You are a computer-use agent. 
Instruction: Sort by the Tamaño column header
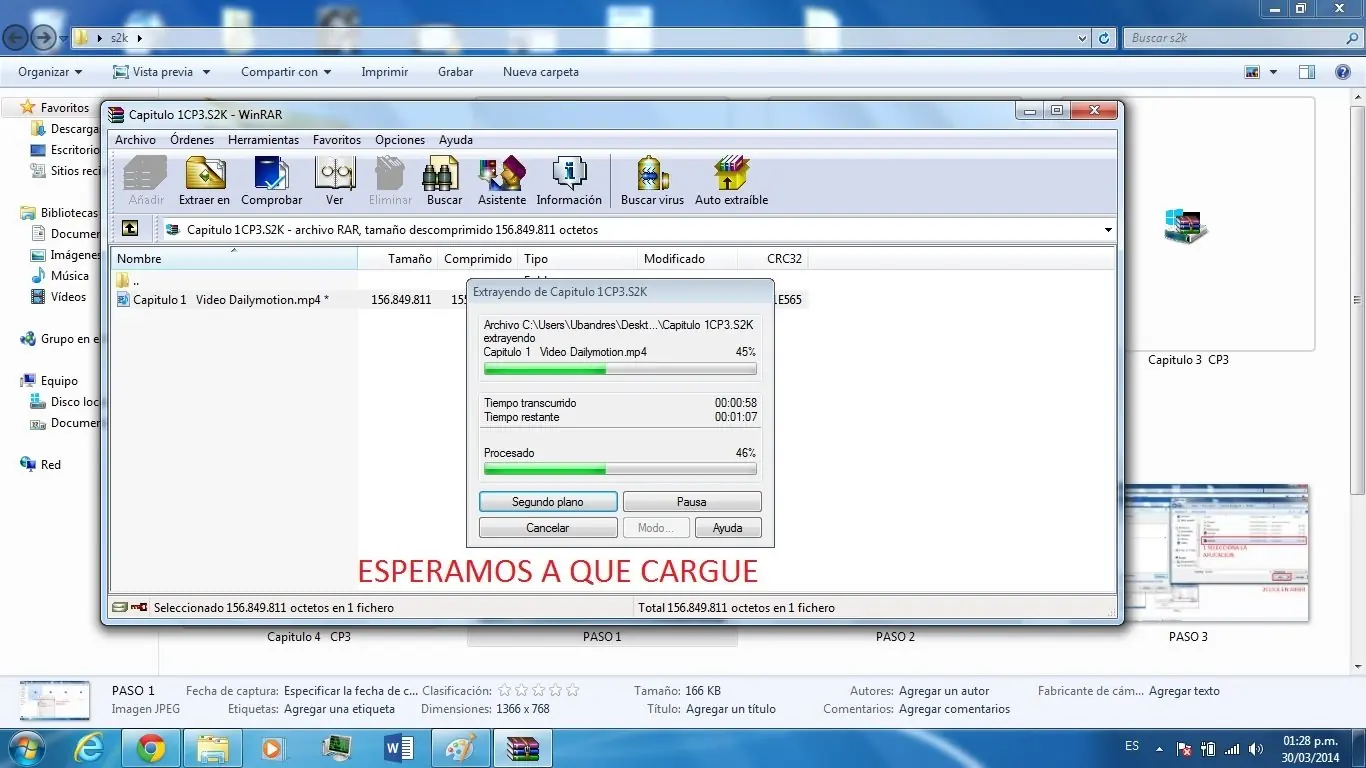pos(398,258)
